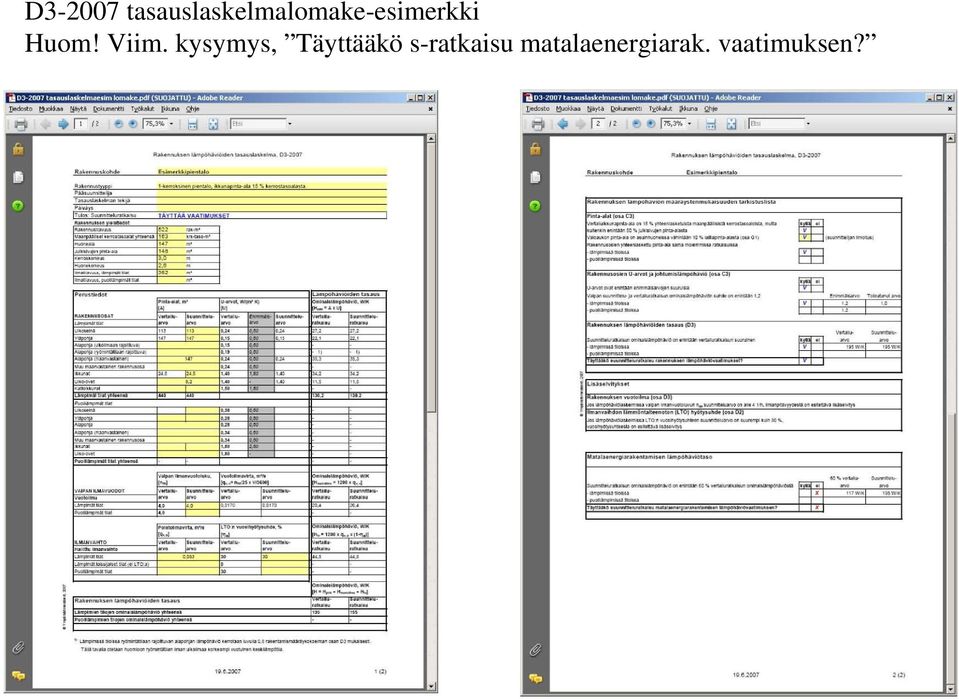
Task: Open Comments panel in right window
Action: [x=536, y=678]
